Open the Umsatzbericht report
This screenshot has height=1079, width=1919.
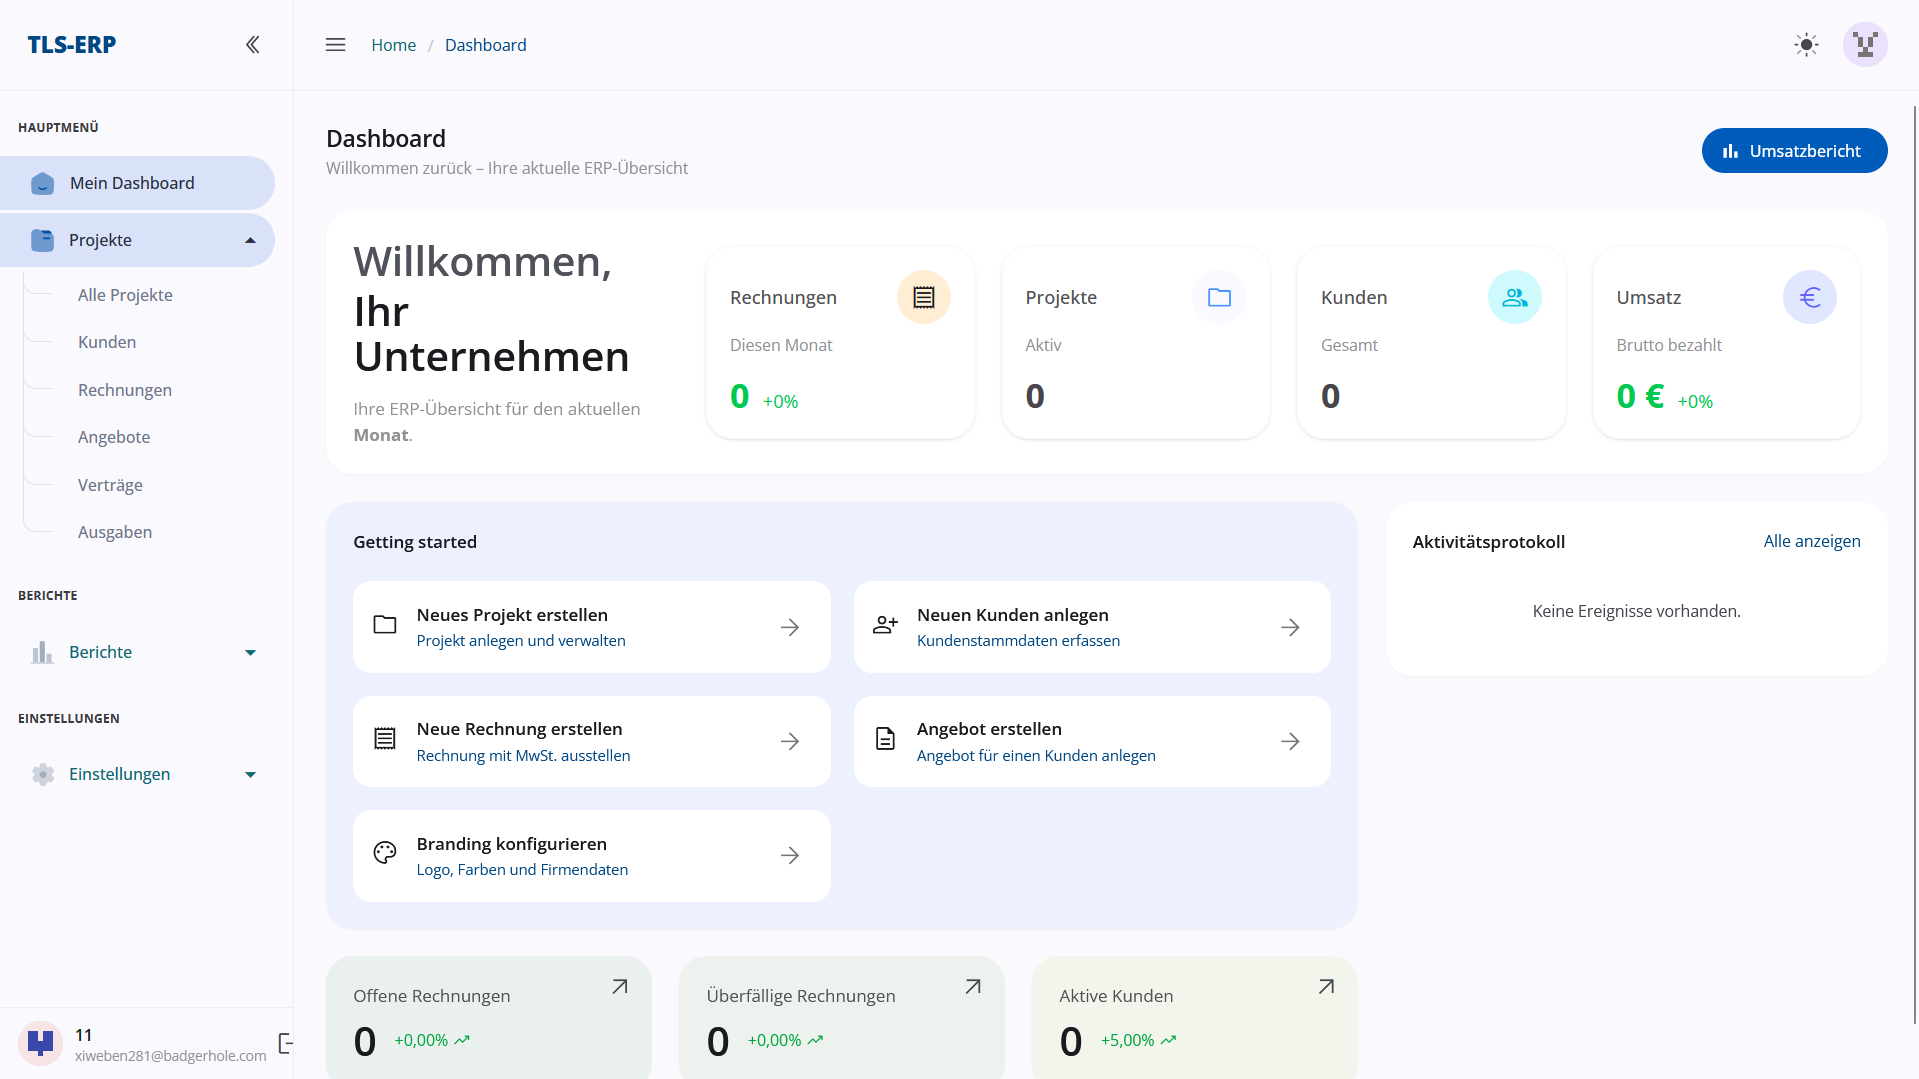1794,151
